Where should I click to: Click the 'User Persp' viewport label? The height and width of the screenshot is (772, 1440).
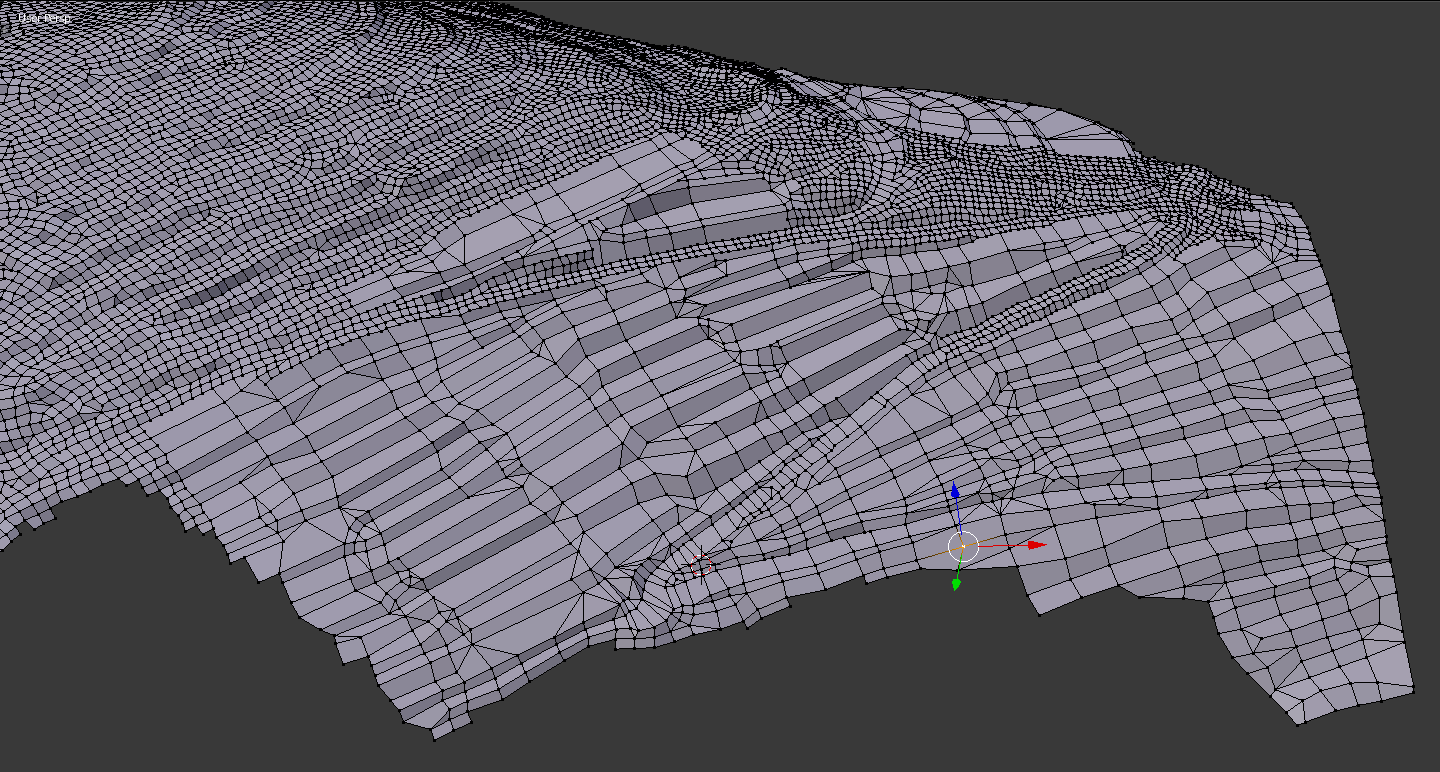coord(42,18)
